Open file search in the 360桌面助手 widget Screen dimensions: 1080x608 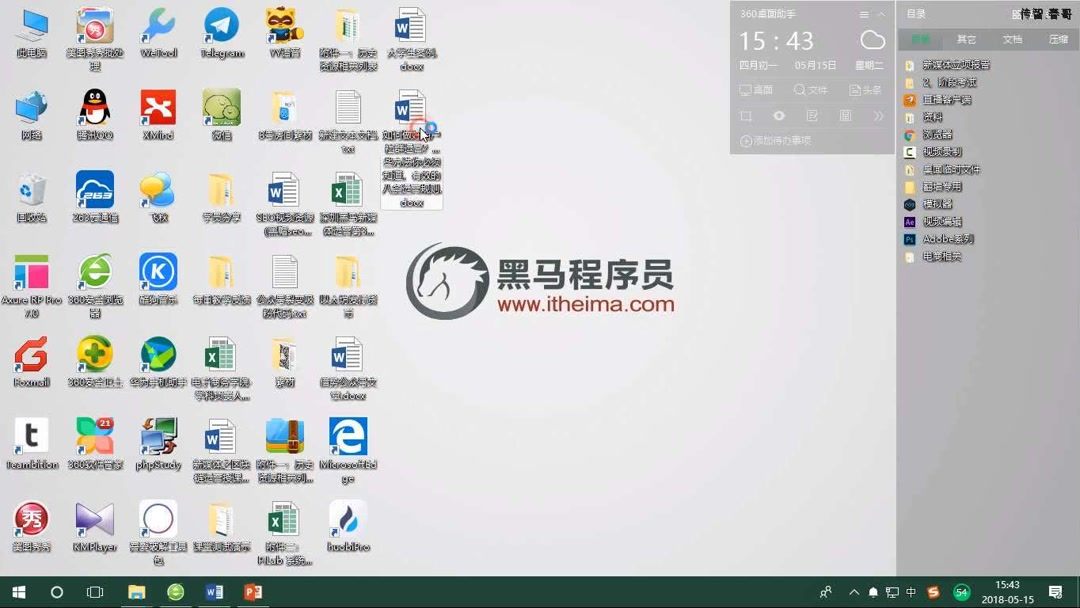pos(810,90)
